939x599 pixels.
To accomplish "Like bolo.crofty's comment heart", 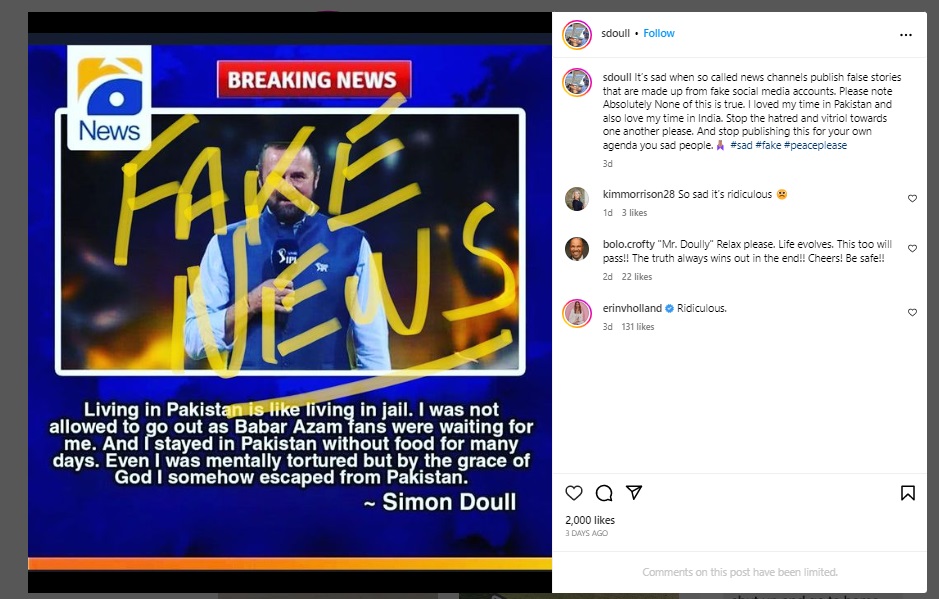I will point(912,248).
